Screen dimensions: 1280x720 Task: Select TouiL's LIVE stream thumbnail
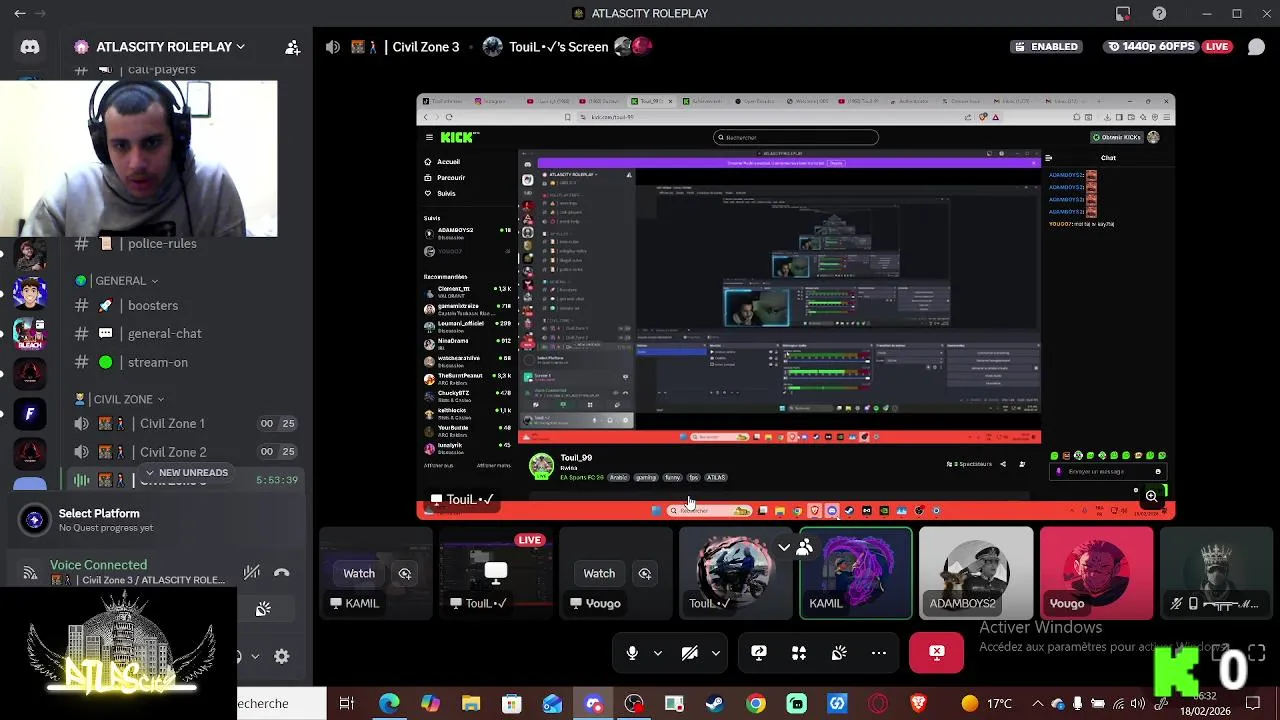pyautogui.click(x=495, y=573)
